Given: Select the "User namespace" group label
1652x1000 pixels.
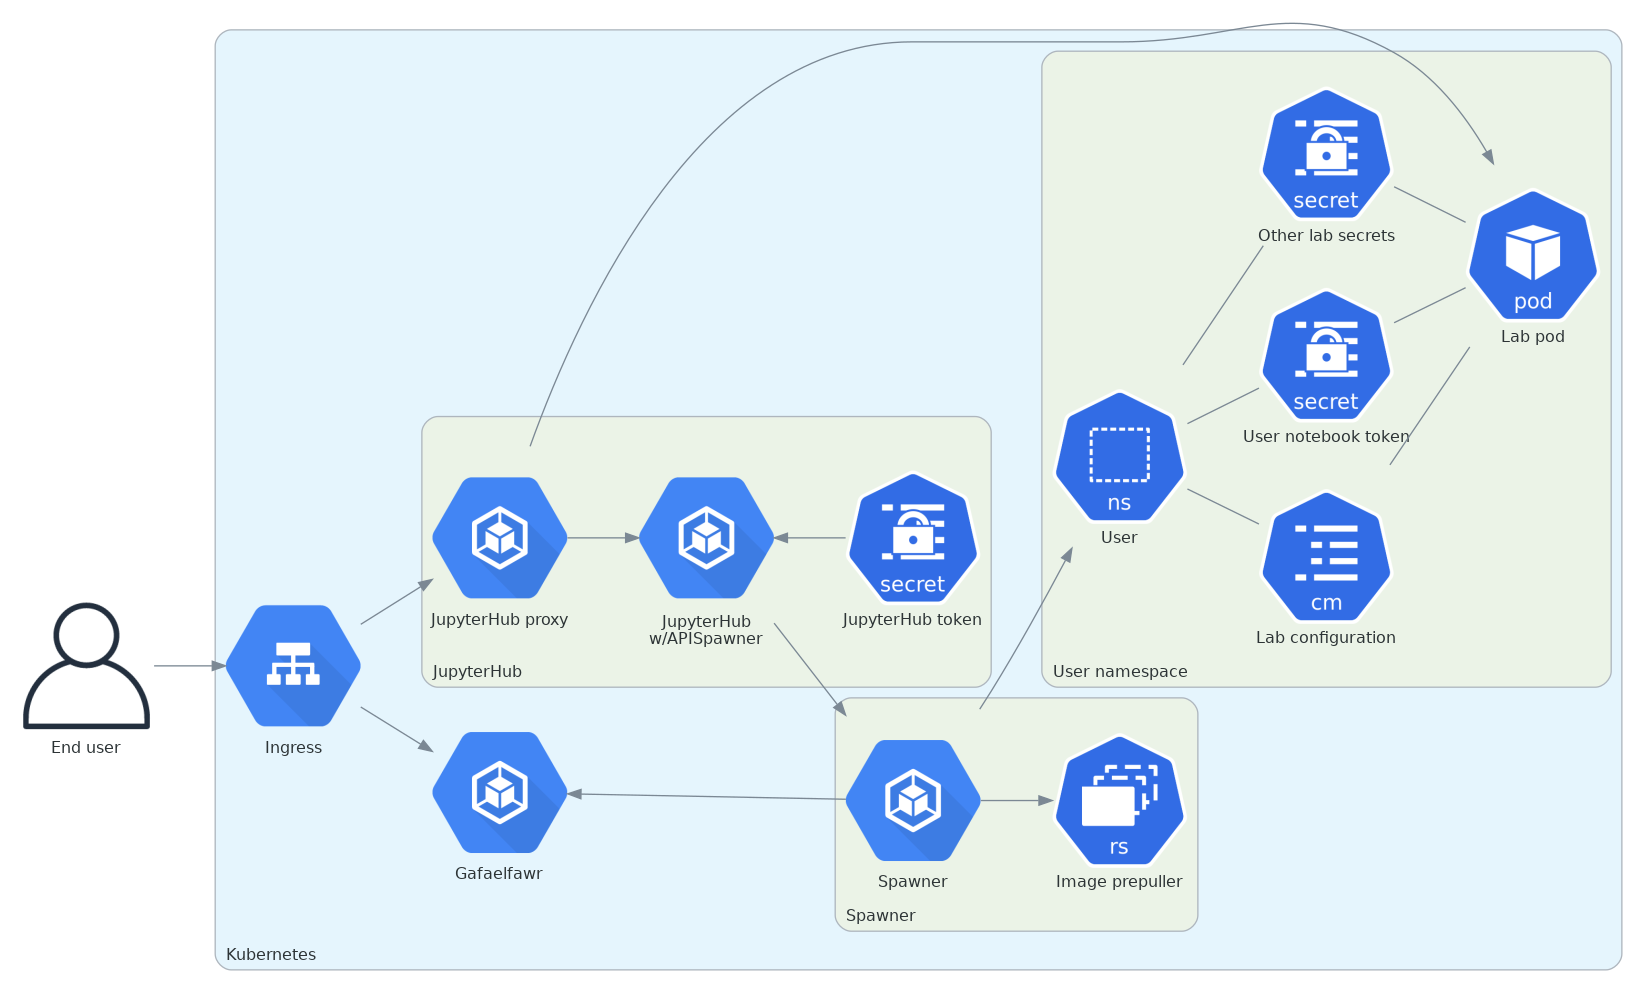Looking at the screenshot, I should click(1120, 672).
